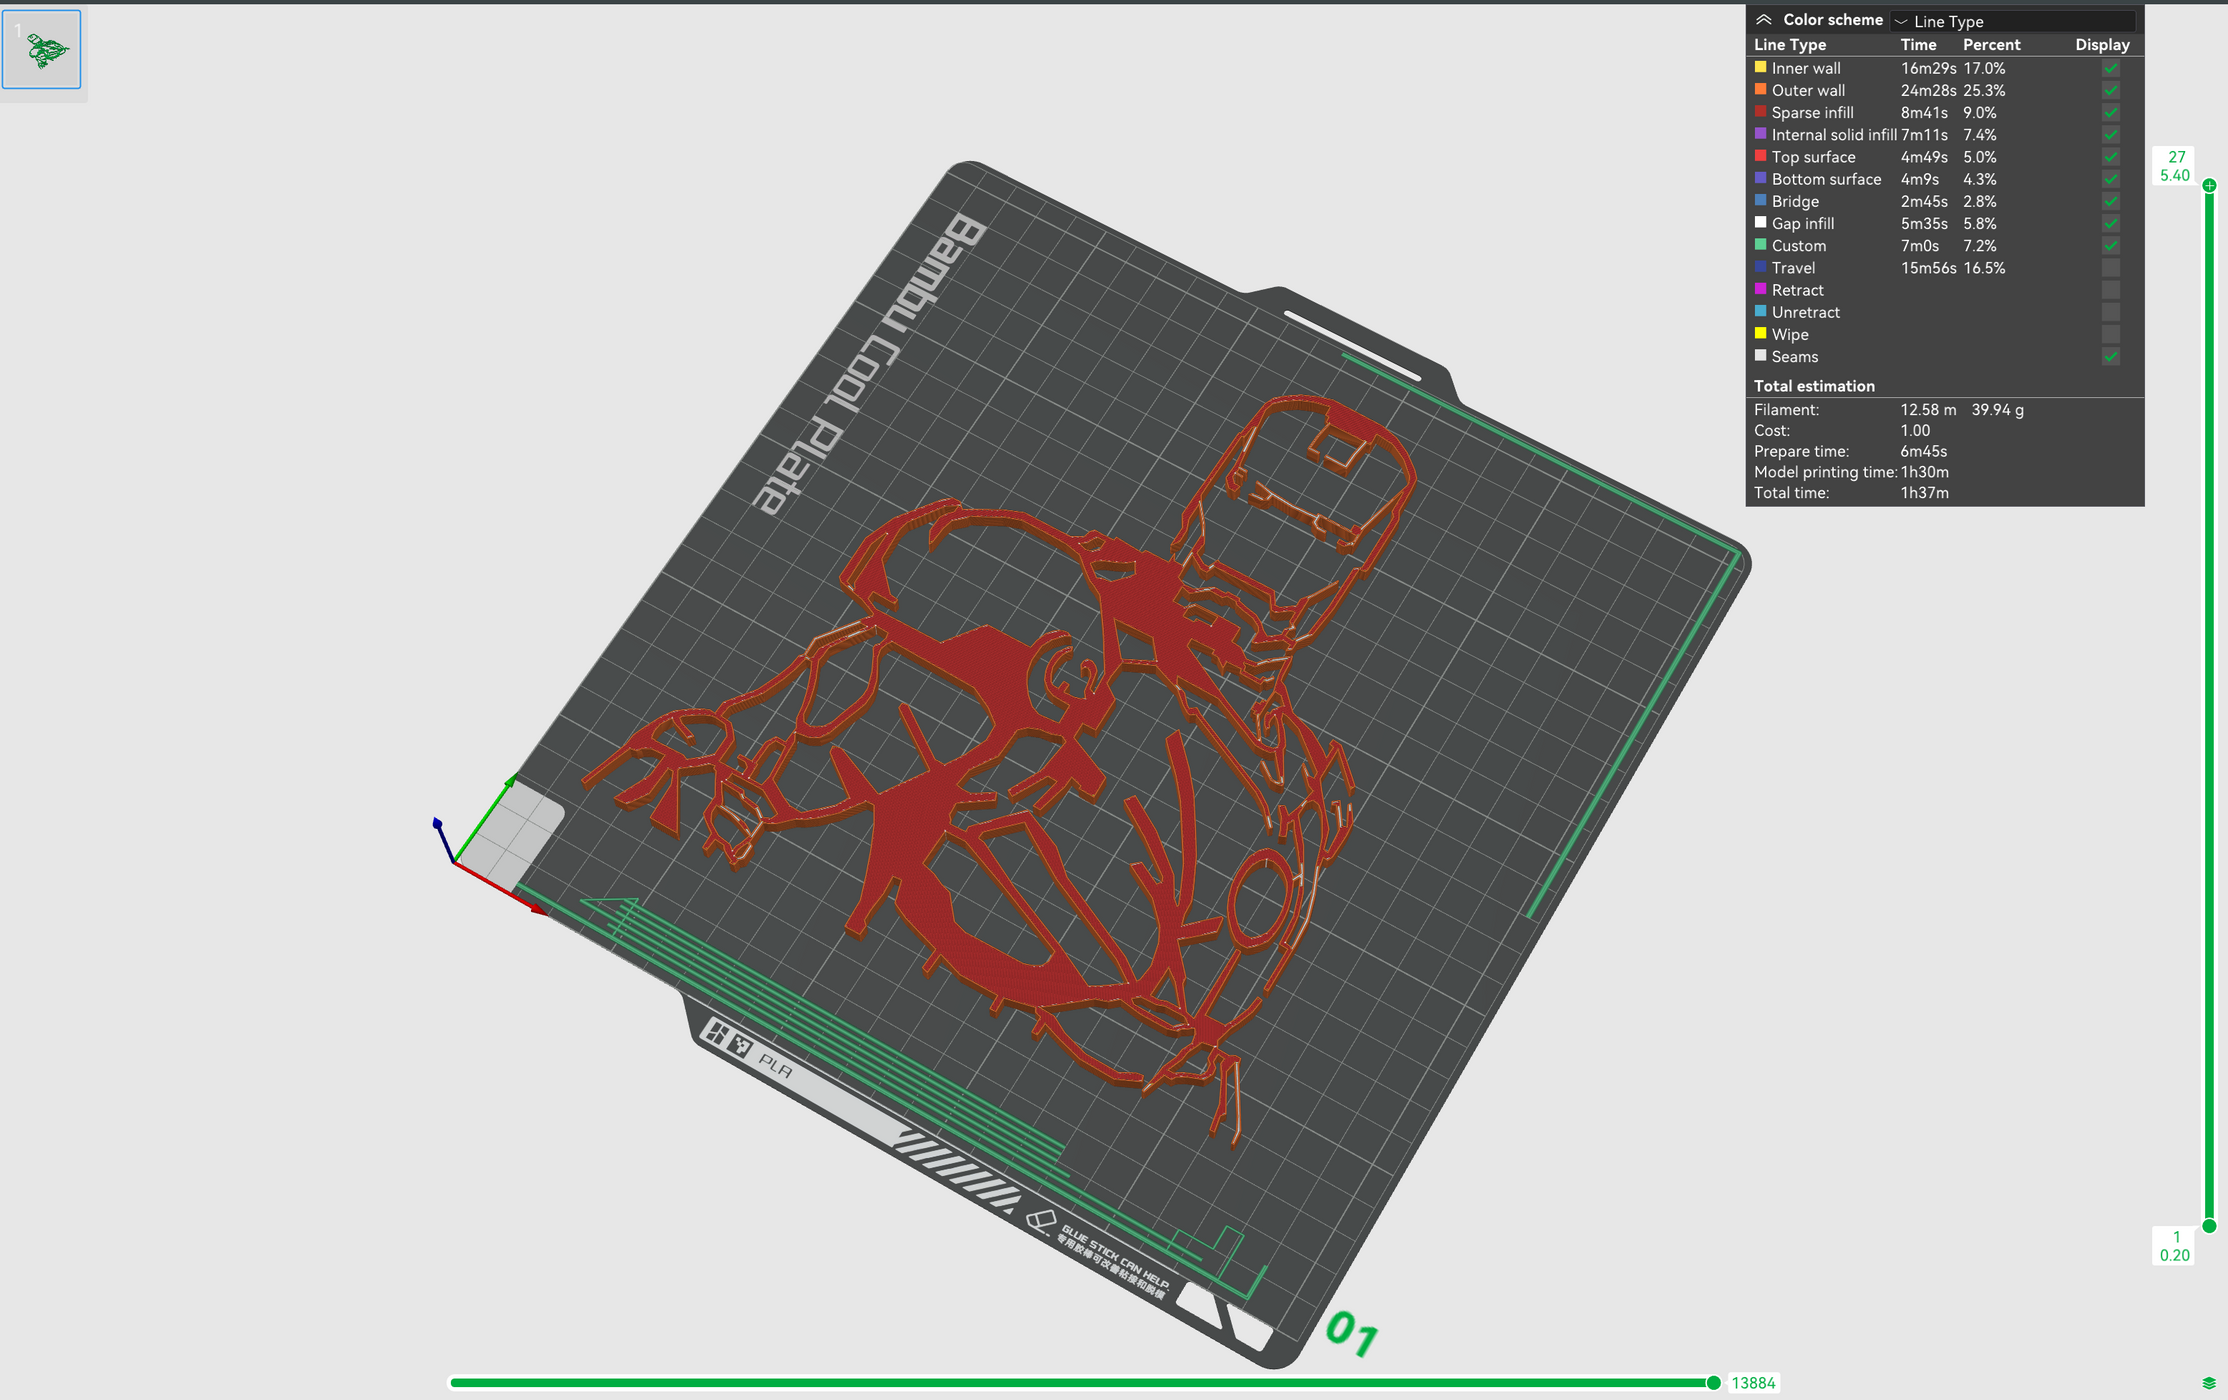Disable the Outer wall display checkbox
The image size is (2228, 1400).
coord(2111,90)
